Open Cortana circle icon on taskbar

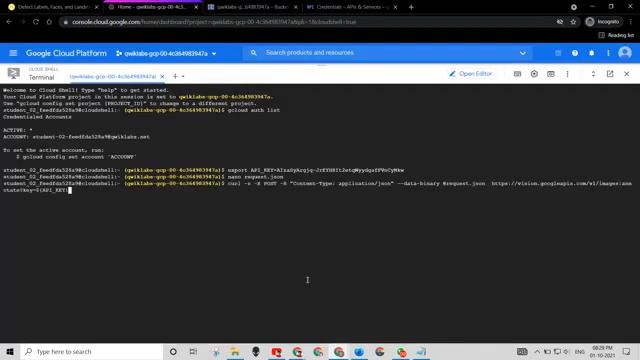click(x=173, y=351)
